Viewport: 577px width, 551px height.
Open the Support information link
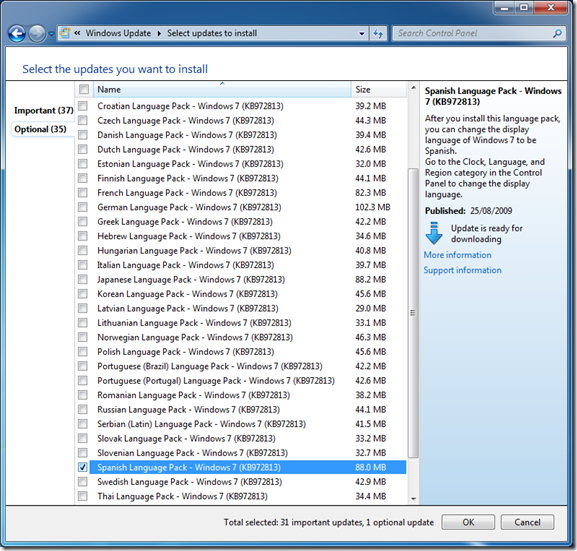tap(463, 270)
